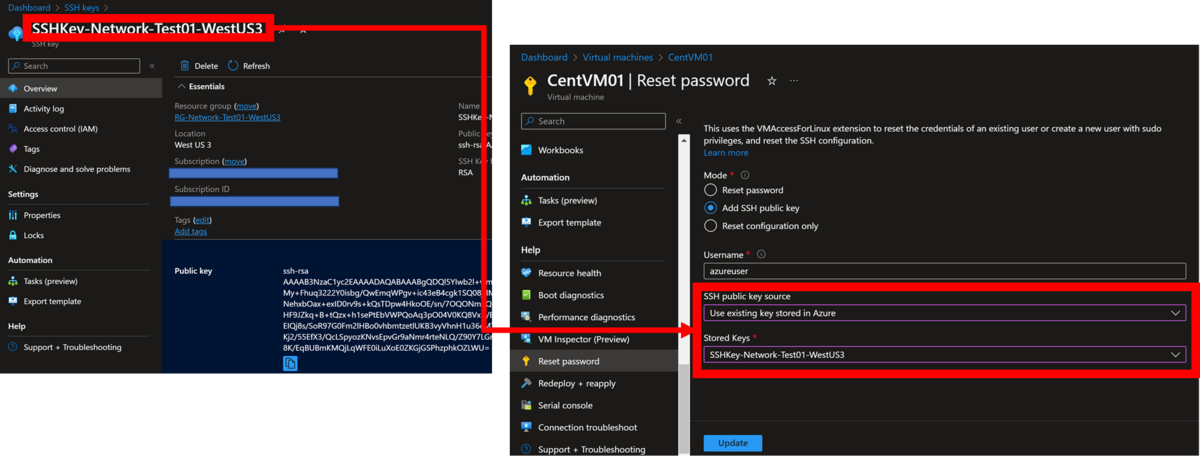Click the Learn more link
This screenshot has width=1200, height=456.
[726, 153]
